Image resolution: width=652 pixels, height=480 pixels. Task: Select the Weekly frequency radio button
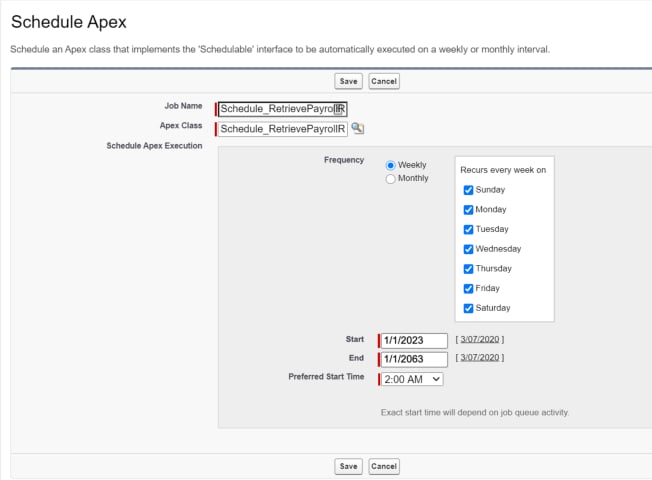[x=390, y=165]
